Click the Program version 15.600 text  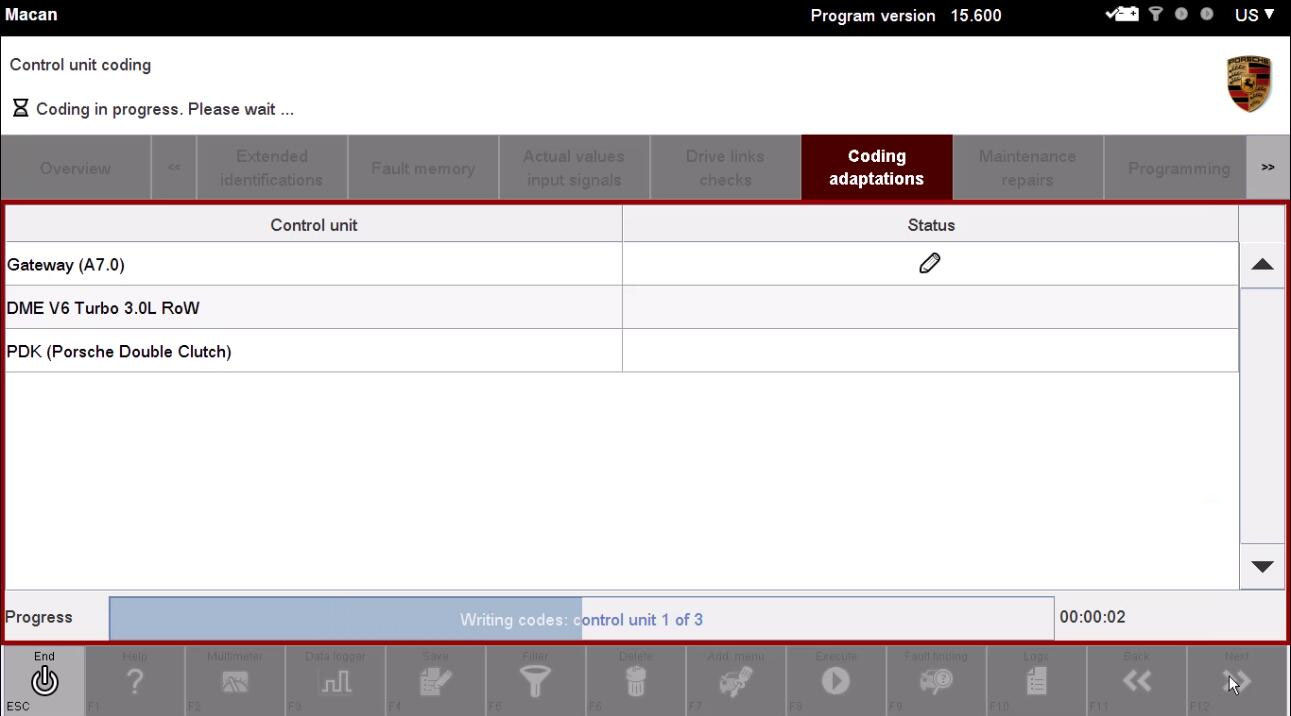click(906, 15)
